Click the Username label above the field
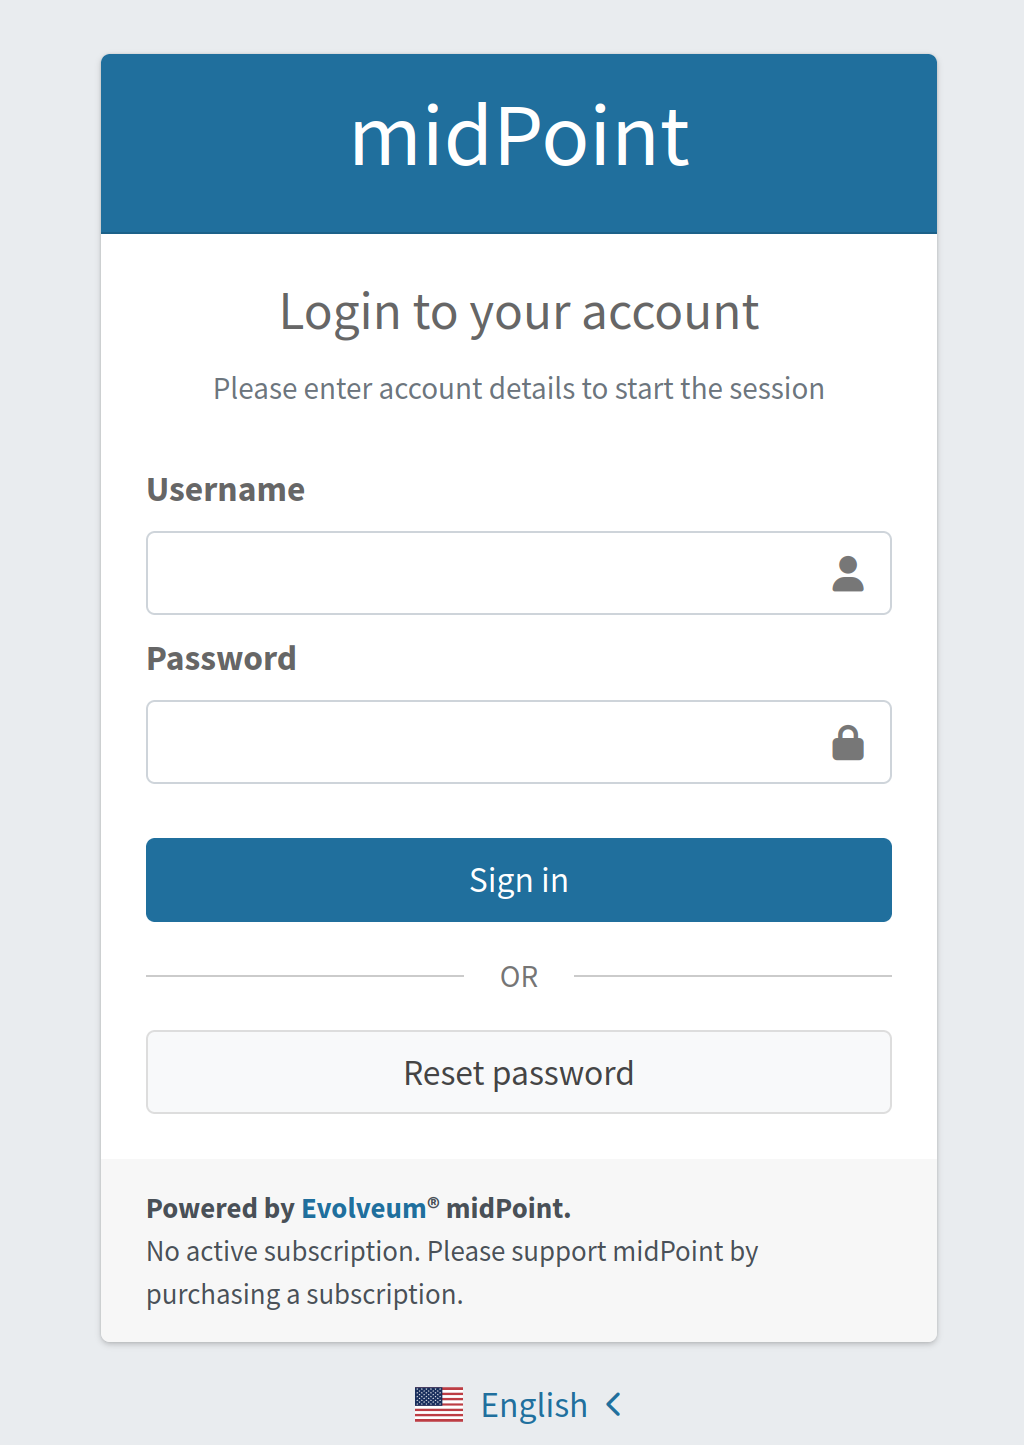This screenshot has height=1445, width=1024. point(225,489)
